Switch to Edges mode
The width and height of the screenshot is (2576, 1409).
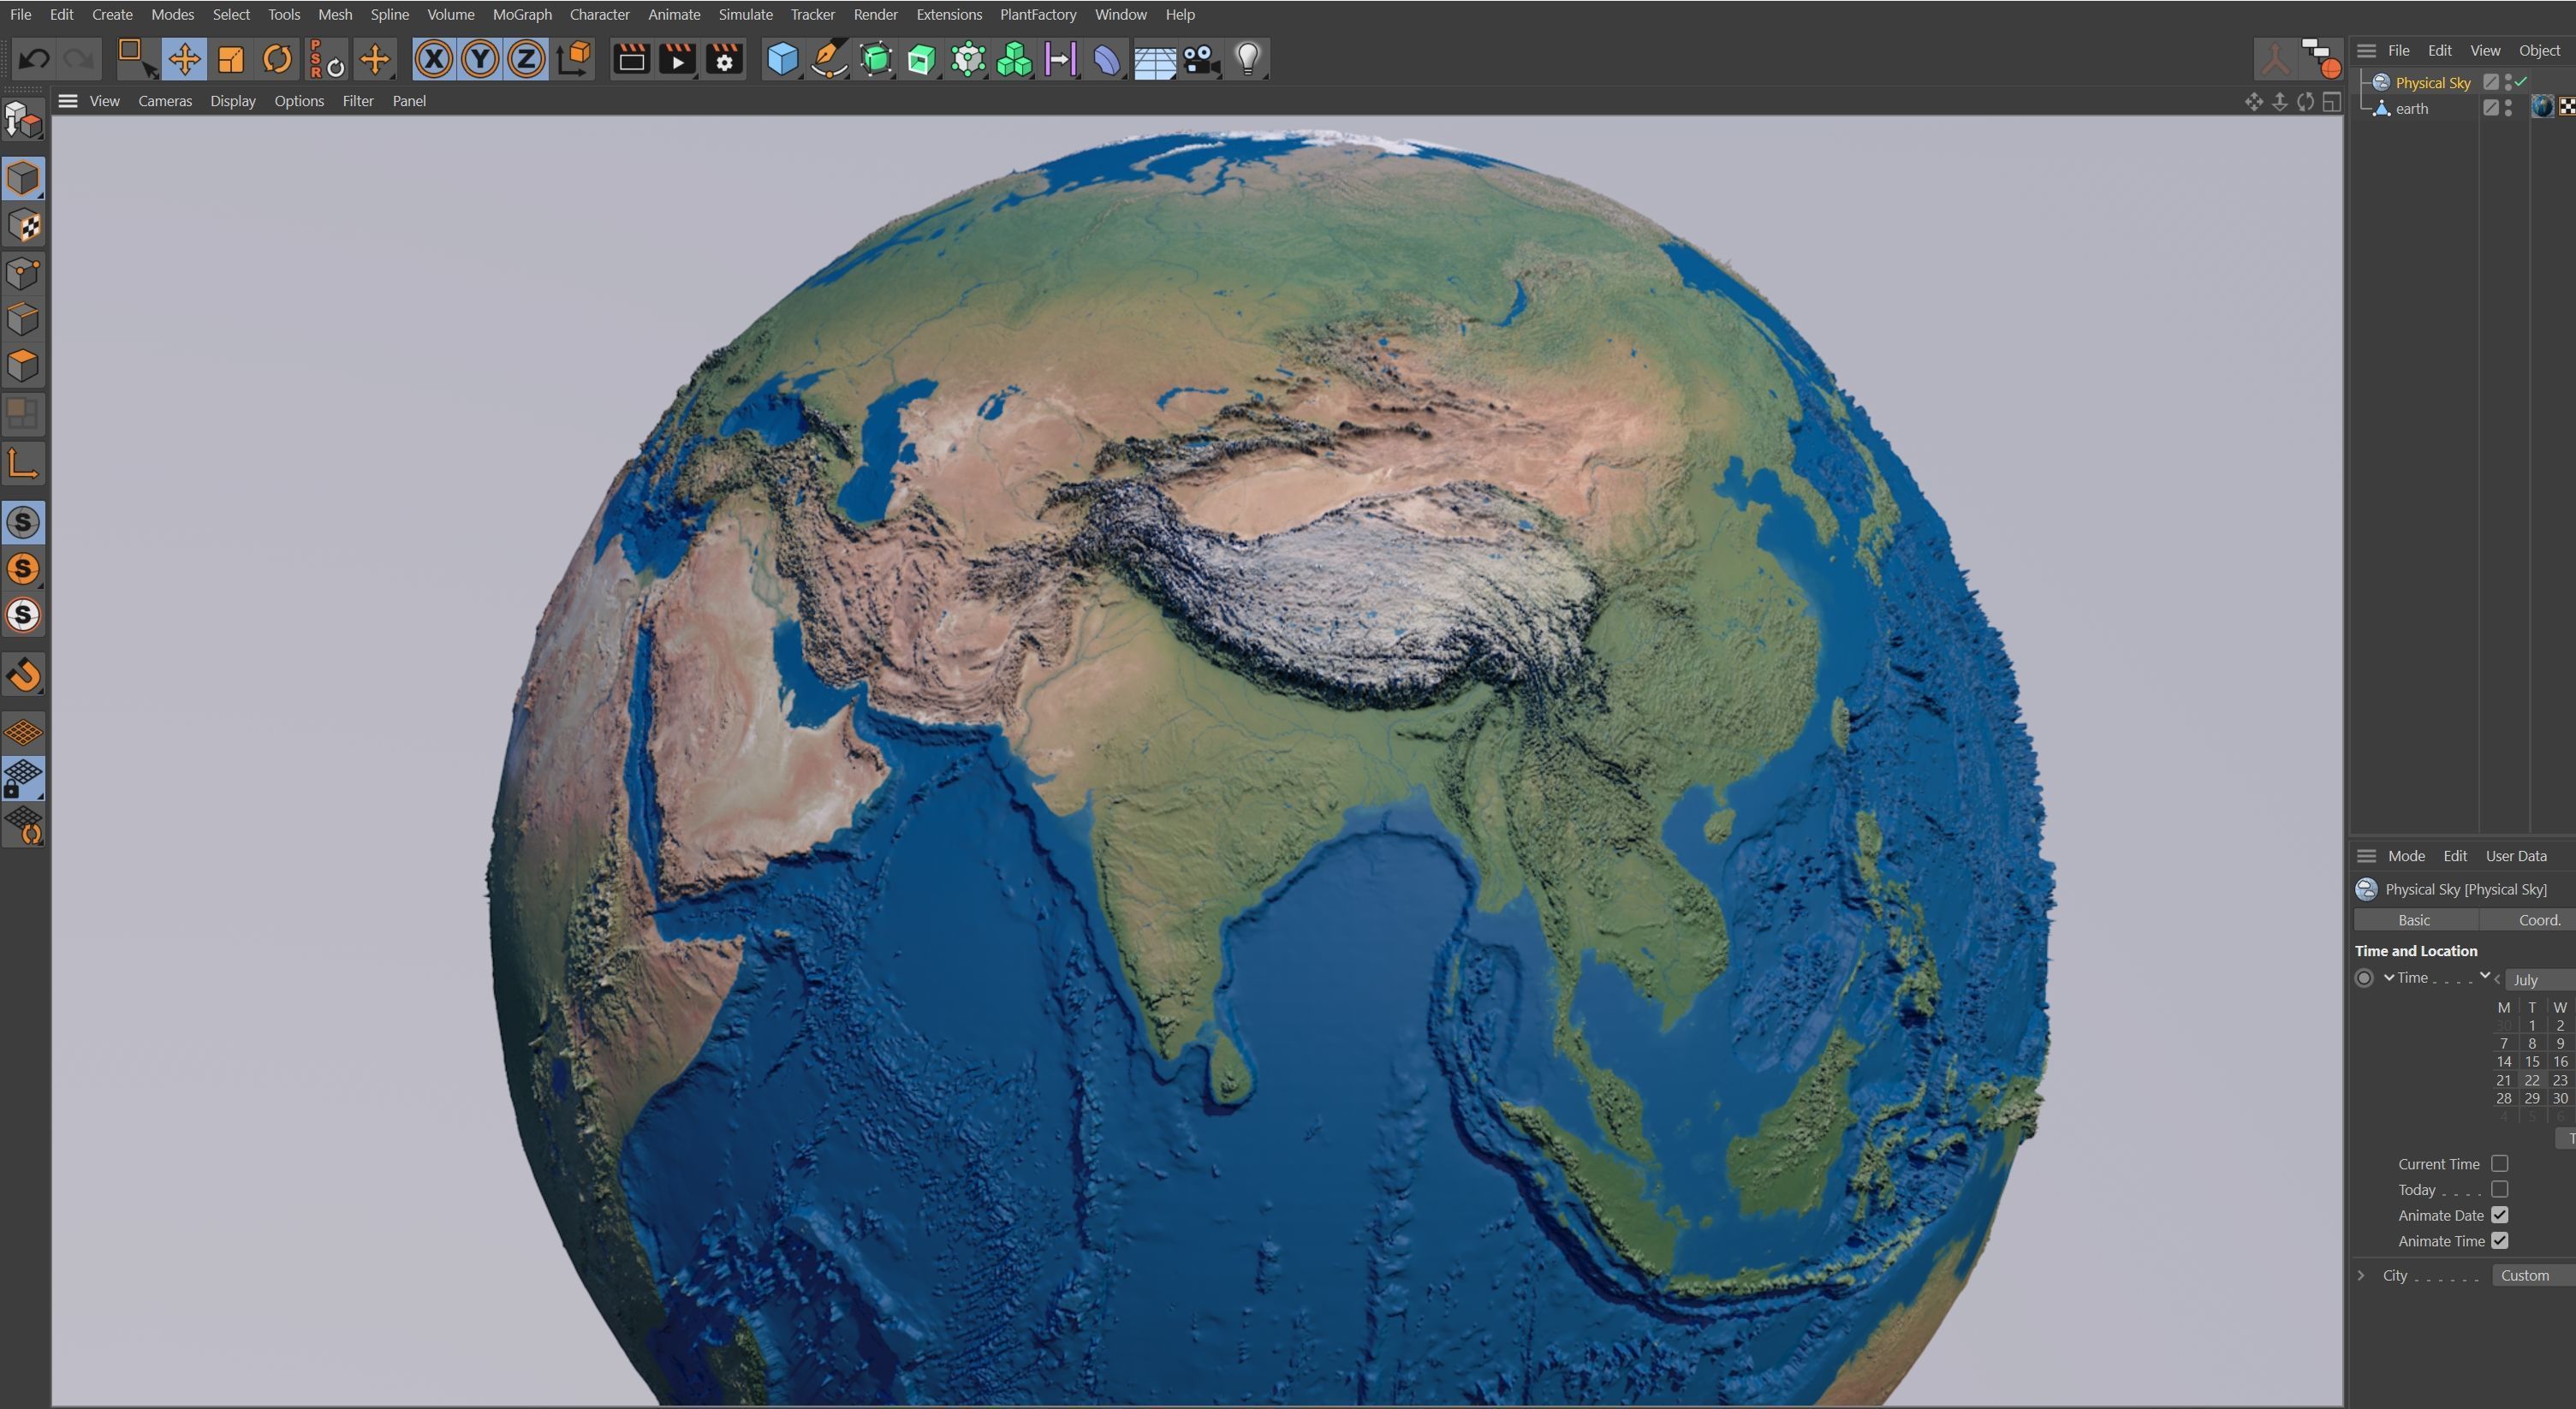pyautogui.click(x=23, y=319)
